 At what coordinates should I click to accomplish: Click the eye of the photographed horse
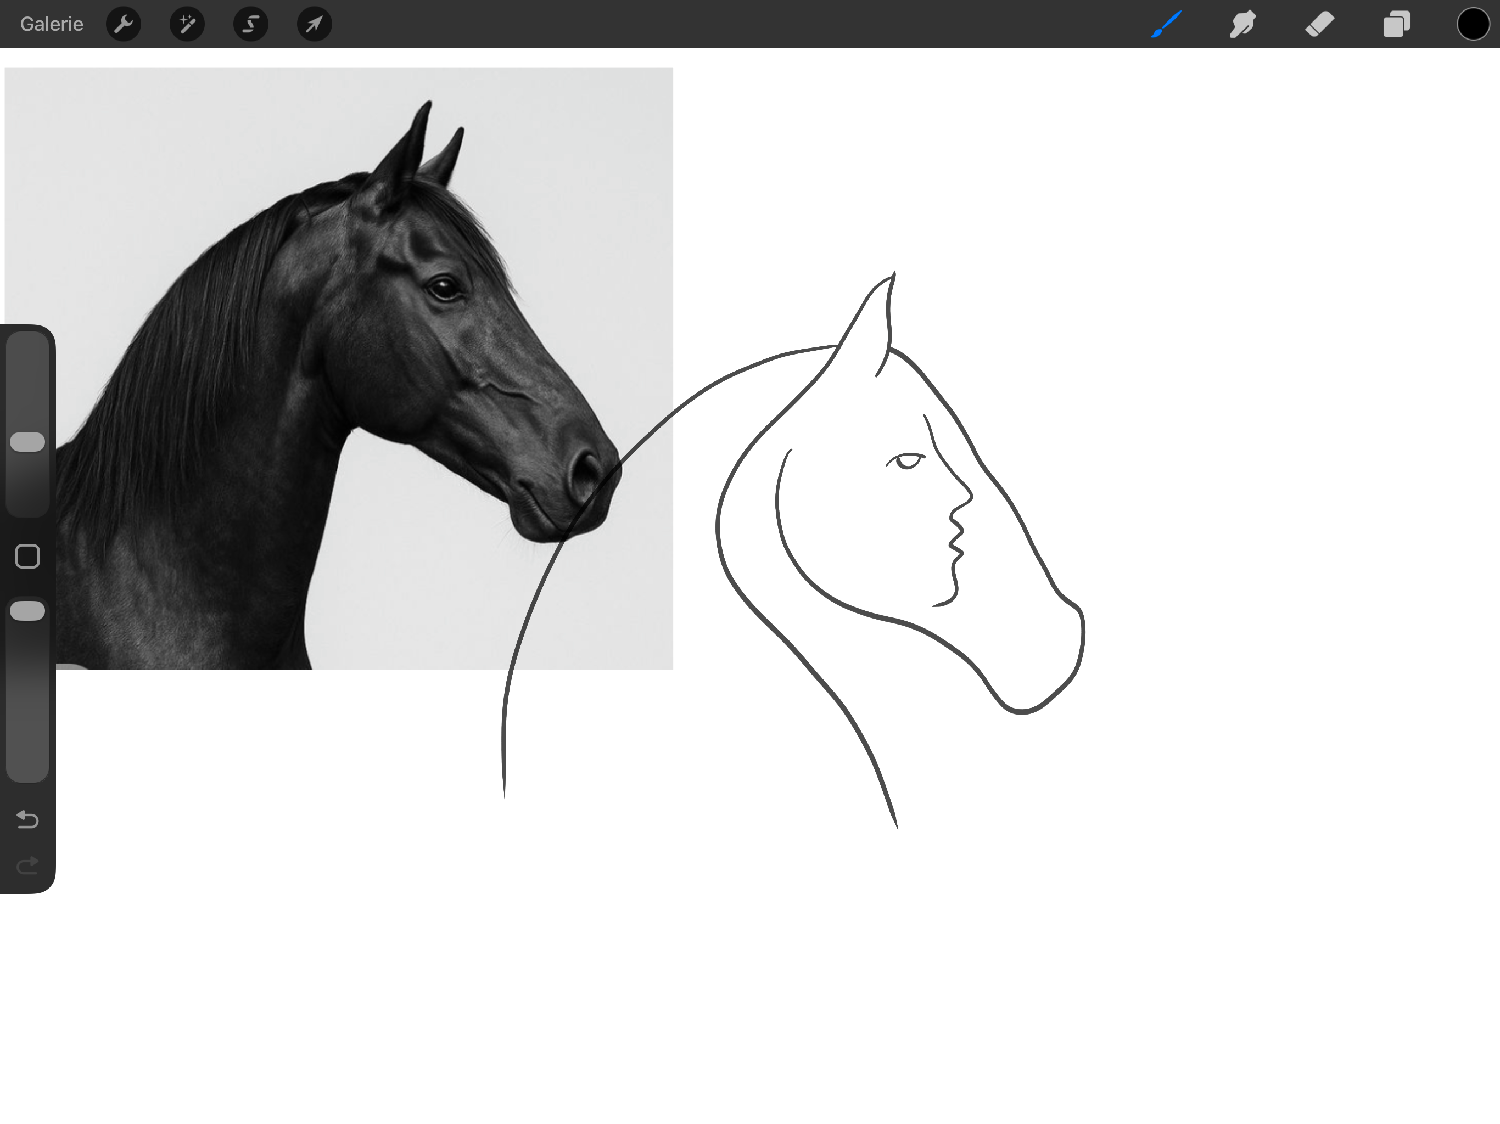(x=443, y=289)
